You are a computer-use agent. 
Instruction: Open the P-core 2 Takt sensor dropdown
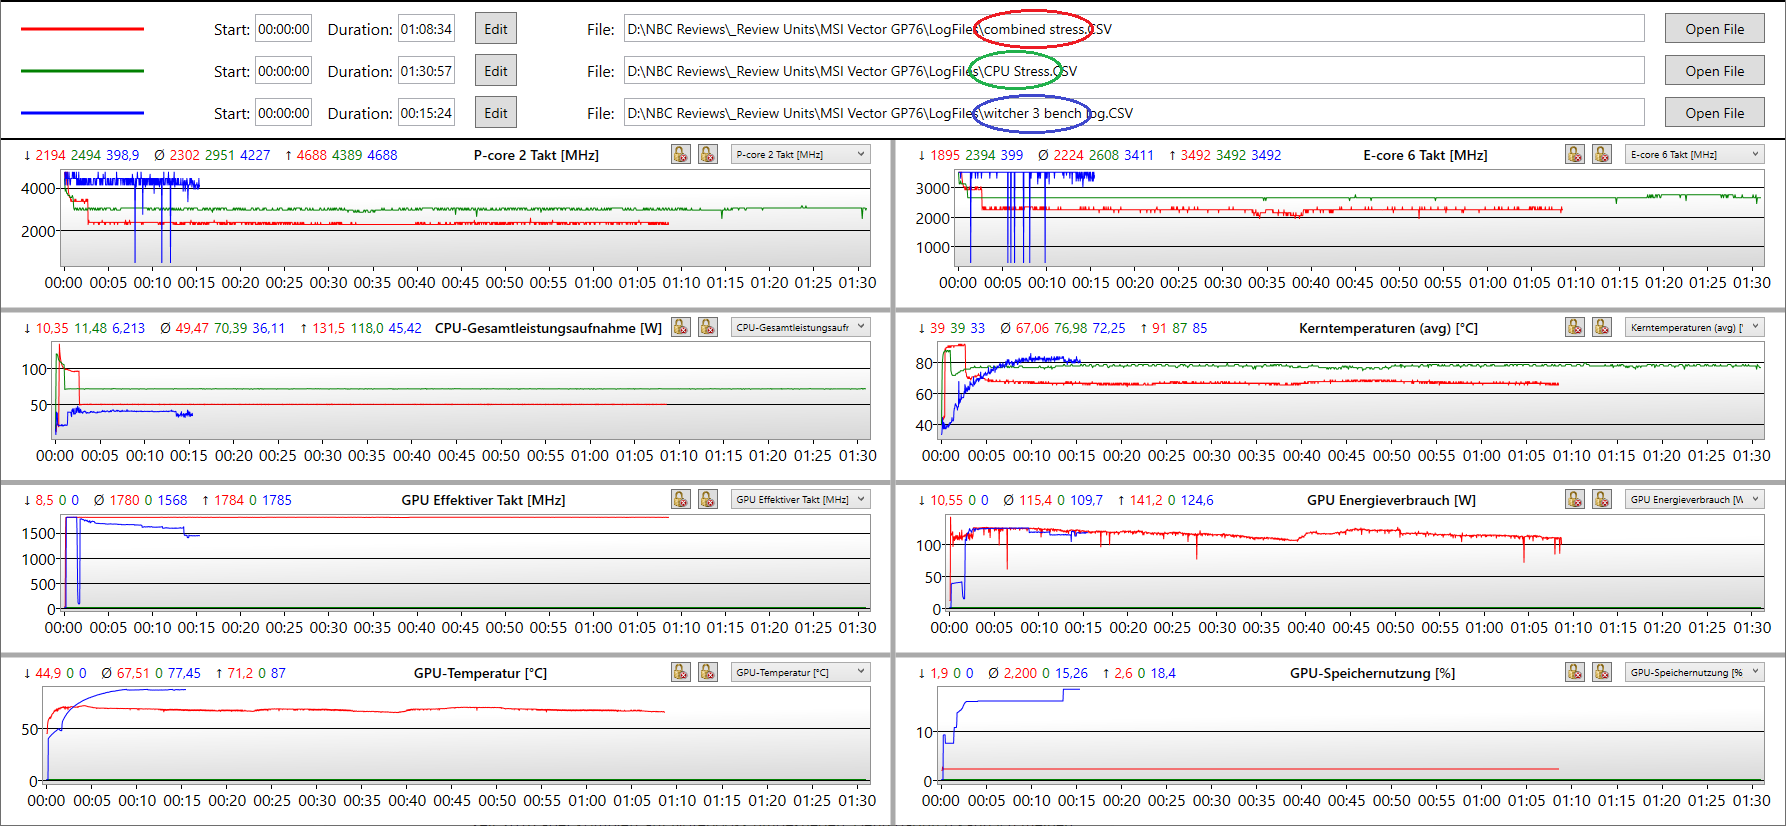click(800, 155)
